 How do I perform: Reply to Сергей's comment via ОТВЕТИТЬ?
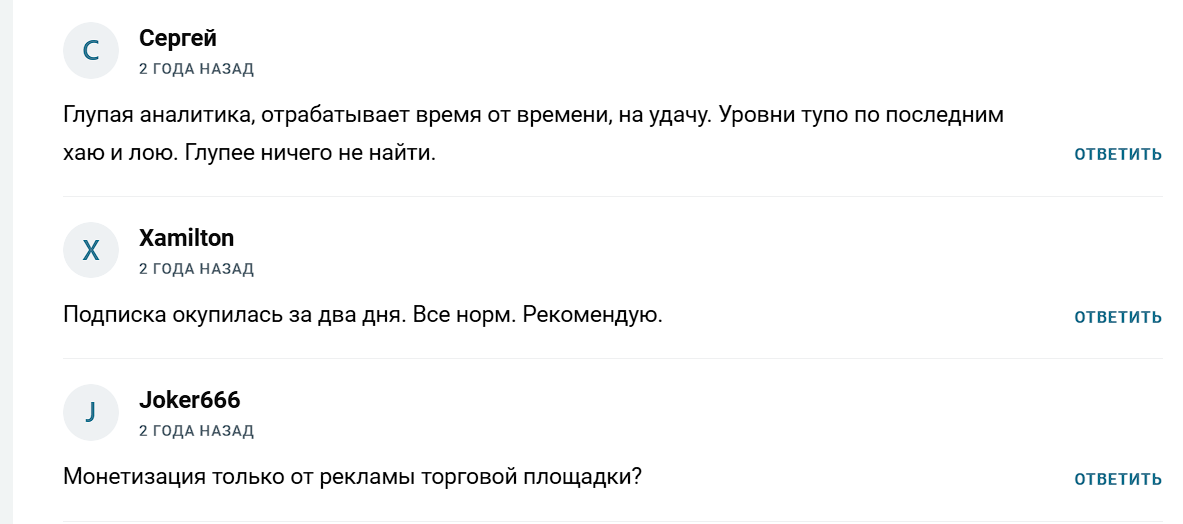(x=1118, y=154)
